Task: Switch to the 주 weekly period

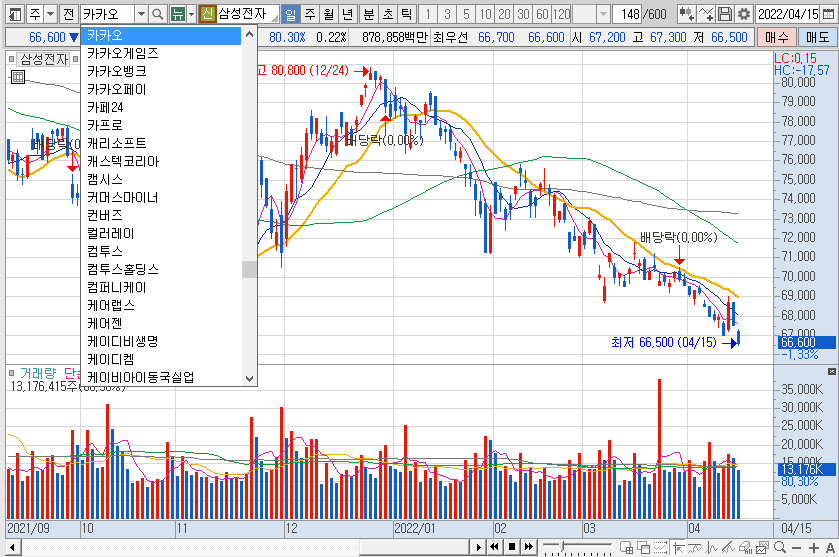Action: pos(310,14)
